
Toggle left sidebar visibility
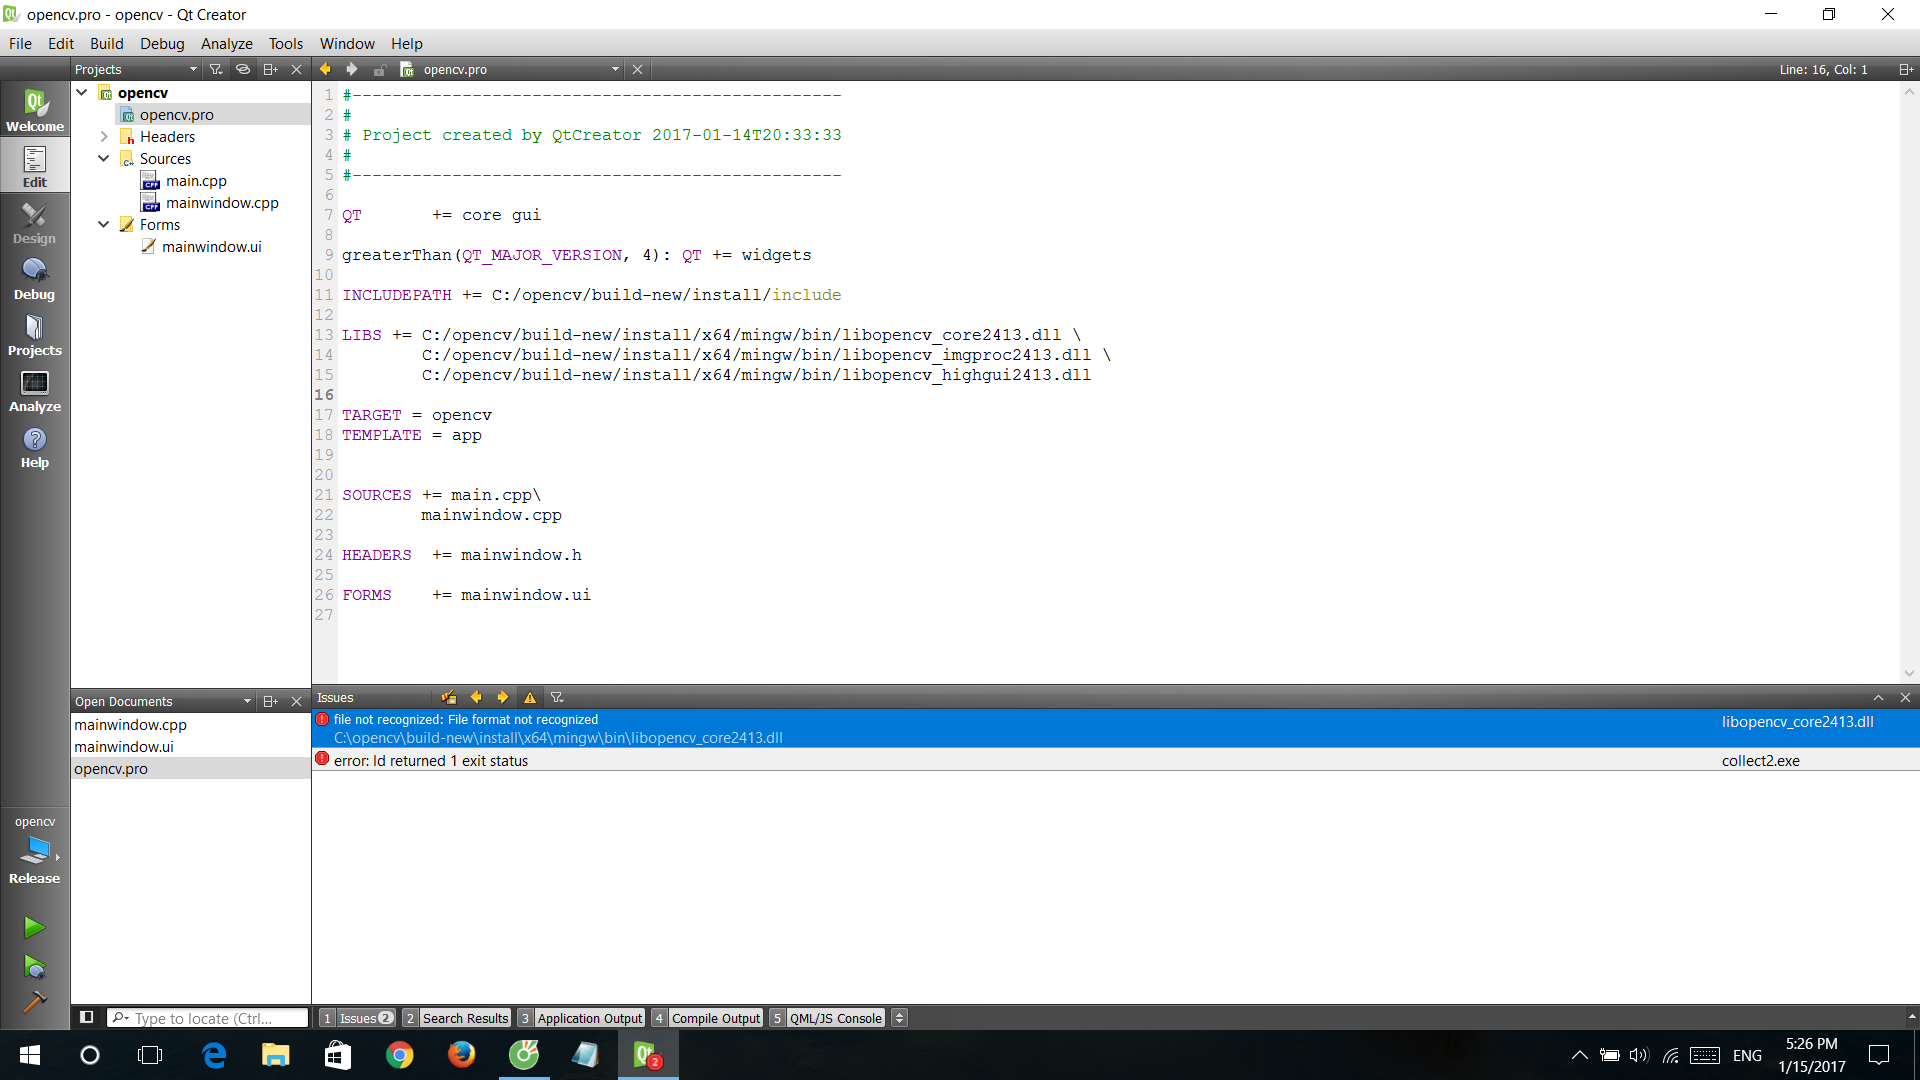click(x=87, y=1017)
